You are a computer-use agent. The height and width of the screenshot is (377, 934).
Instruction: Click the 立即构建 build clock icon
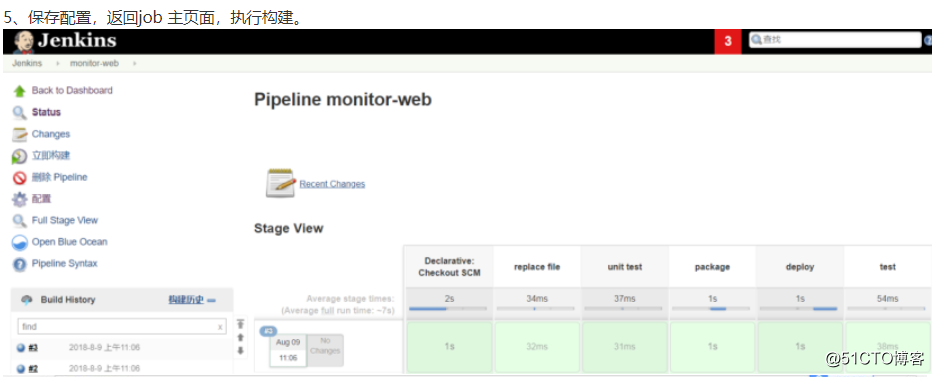pyautogui.click(x=20, y=156)
